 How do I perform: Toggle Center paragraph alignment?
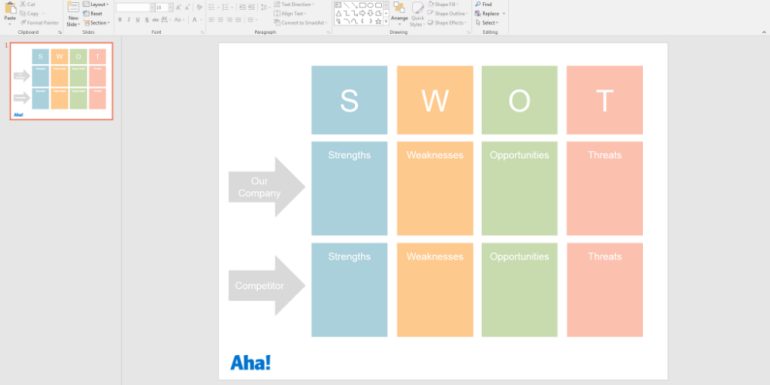coord(220,20)
